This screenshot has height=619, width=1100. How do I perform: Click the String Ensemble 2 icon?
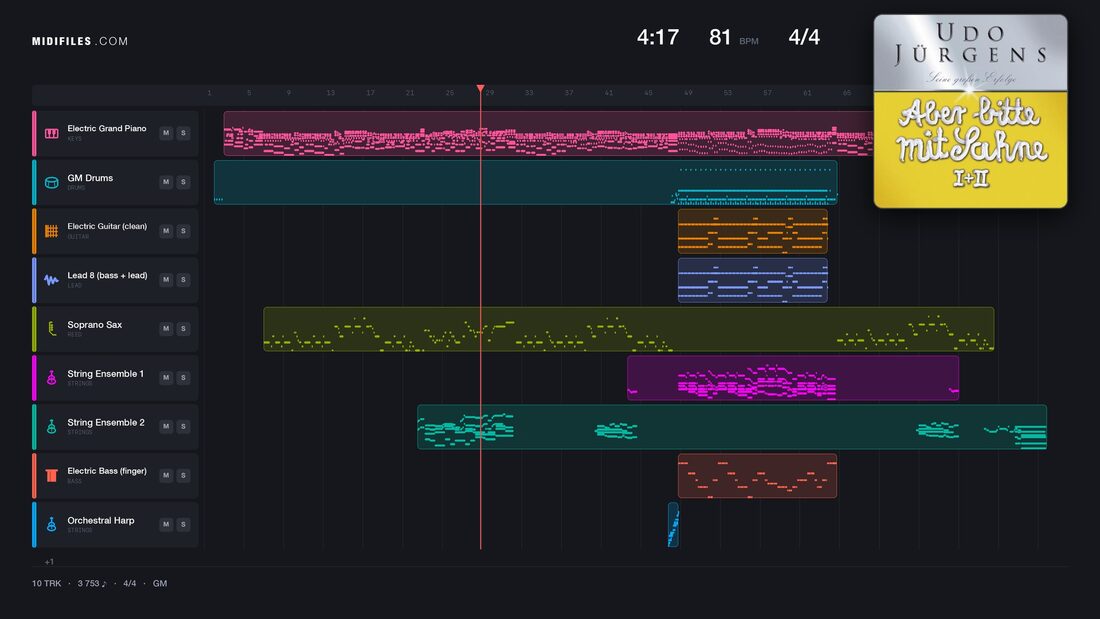(x=51, y=427)
